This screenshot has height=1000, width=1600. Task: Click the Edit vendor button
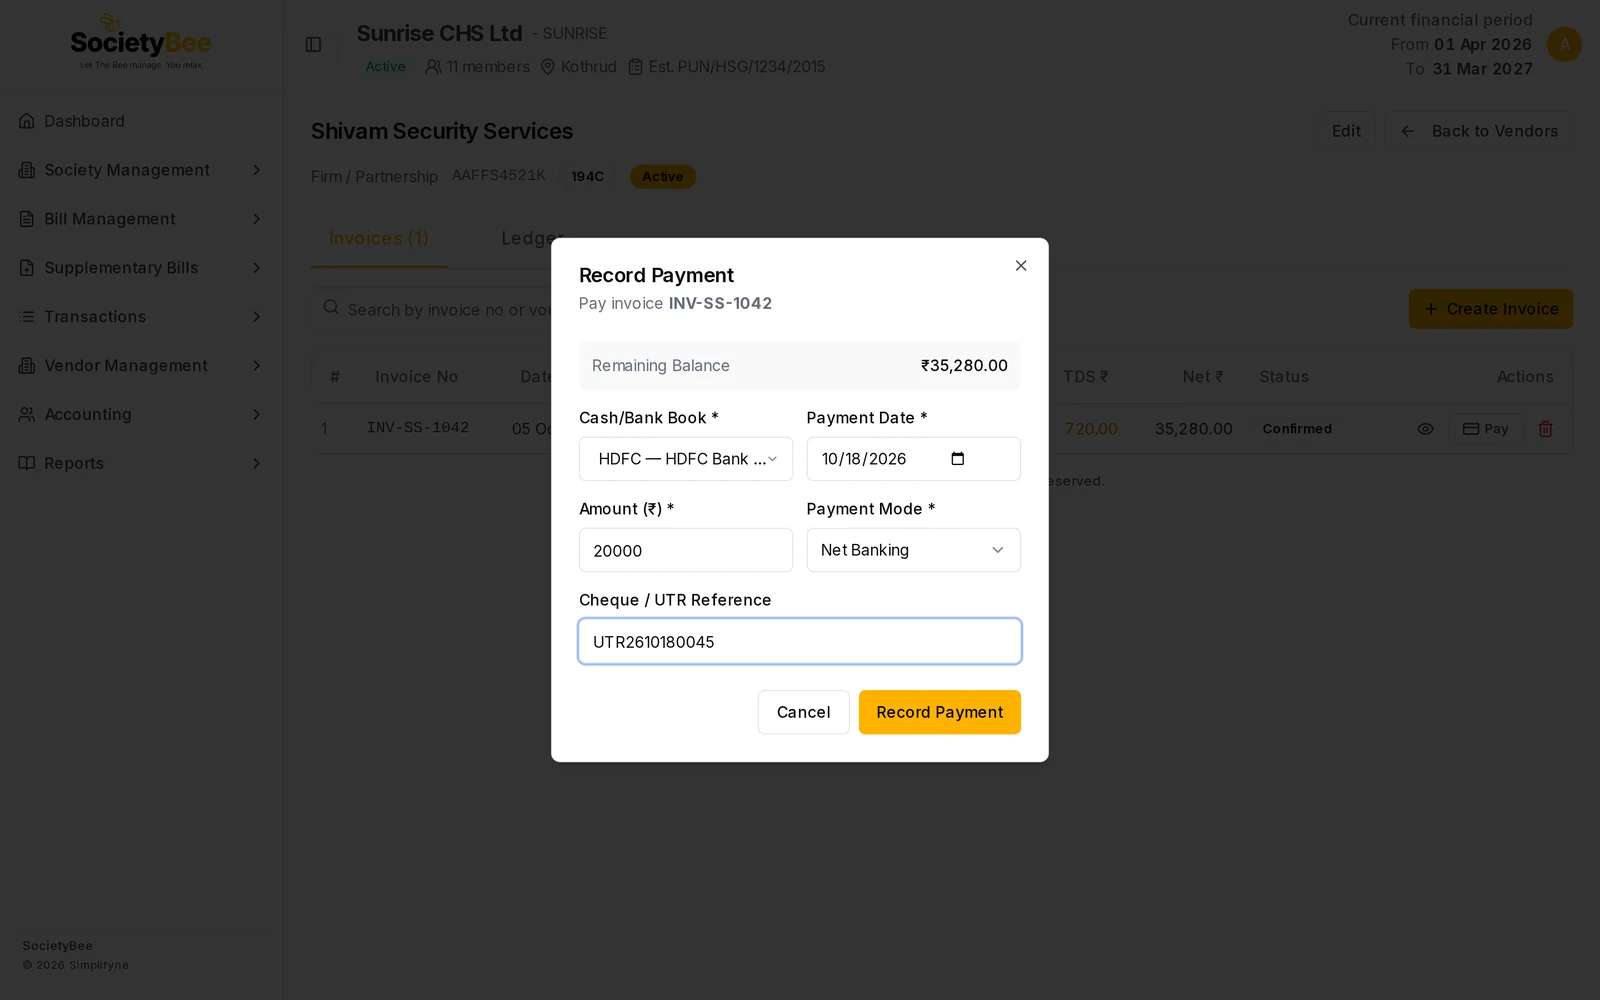pos(1346,131)
